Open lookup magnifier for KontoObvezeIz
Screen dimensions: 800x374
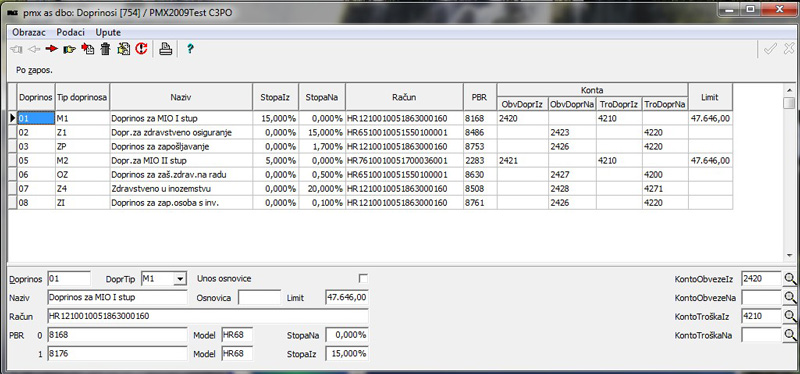pos(790,279)
